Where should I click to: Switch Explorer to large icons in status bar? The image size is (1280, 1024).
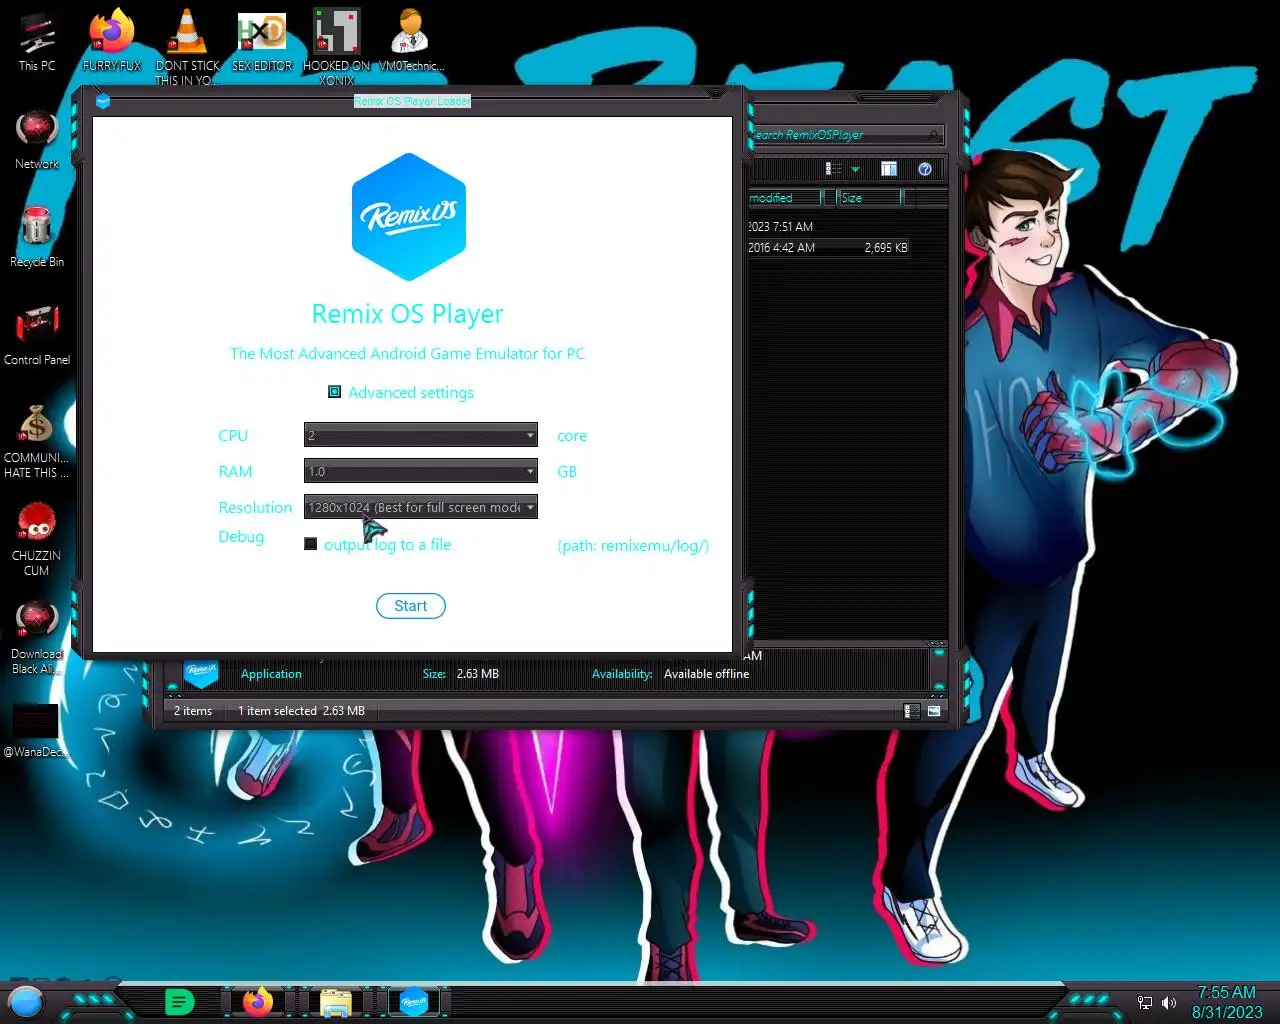934,711
